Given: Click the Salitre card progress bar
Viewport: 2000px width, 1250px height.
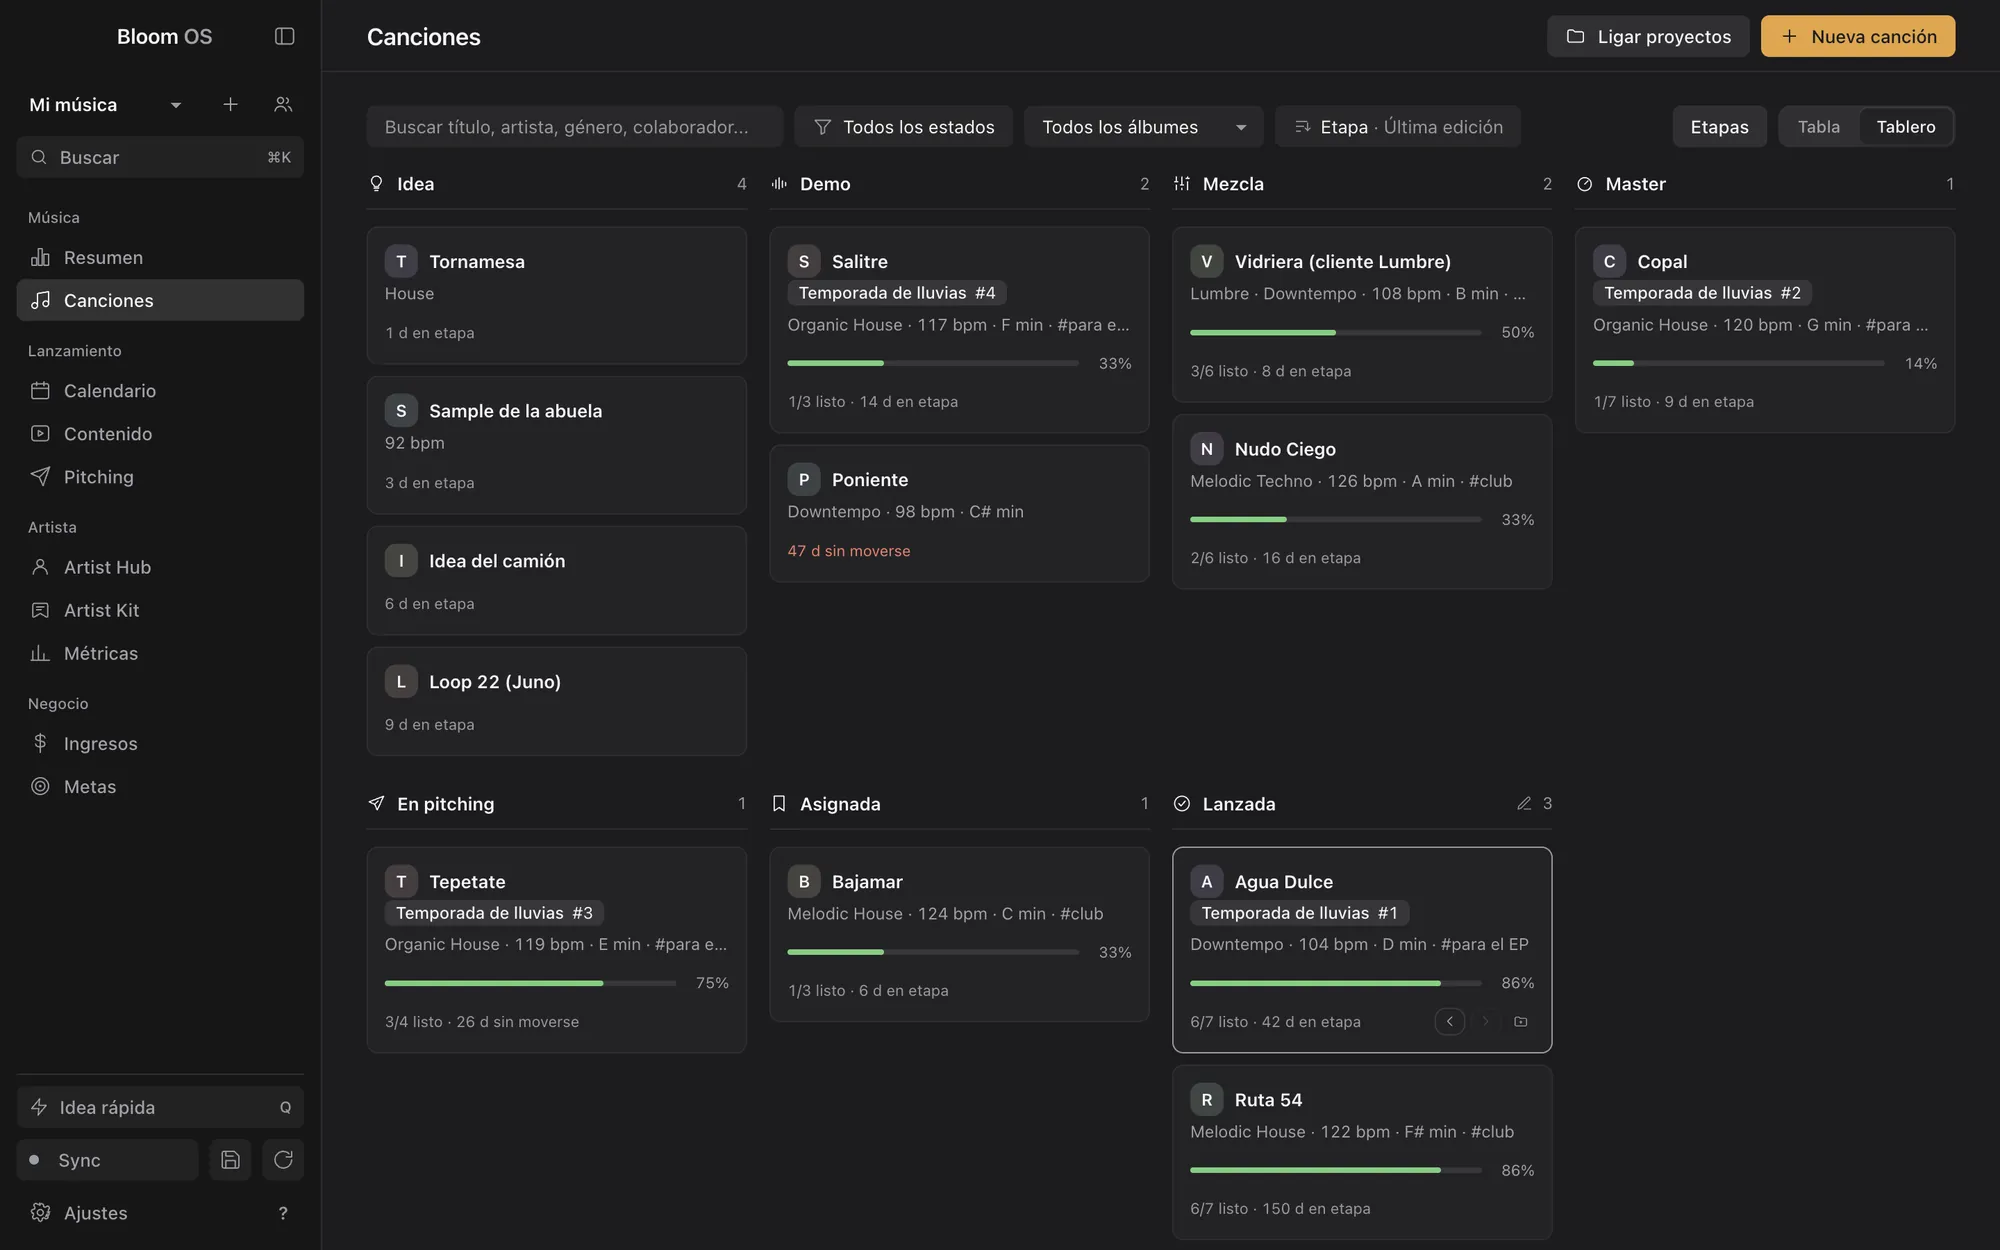Looking at the screenshot, I should point(933,363).
